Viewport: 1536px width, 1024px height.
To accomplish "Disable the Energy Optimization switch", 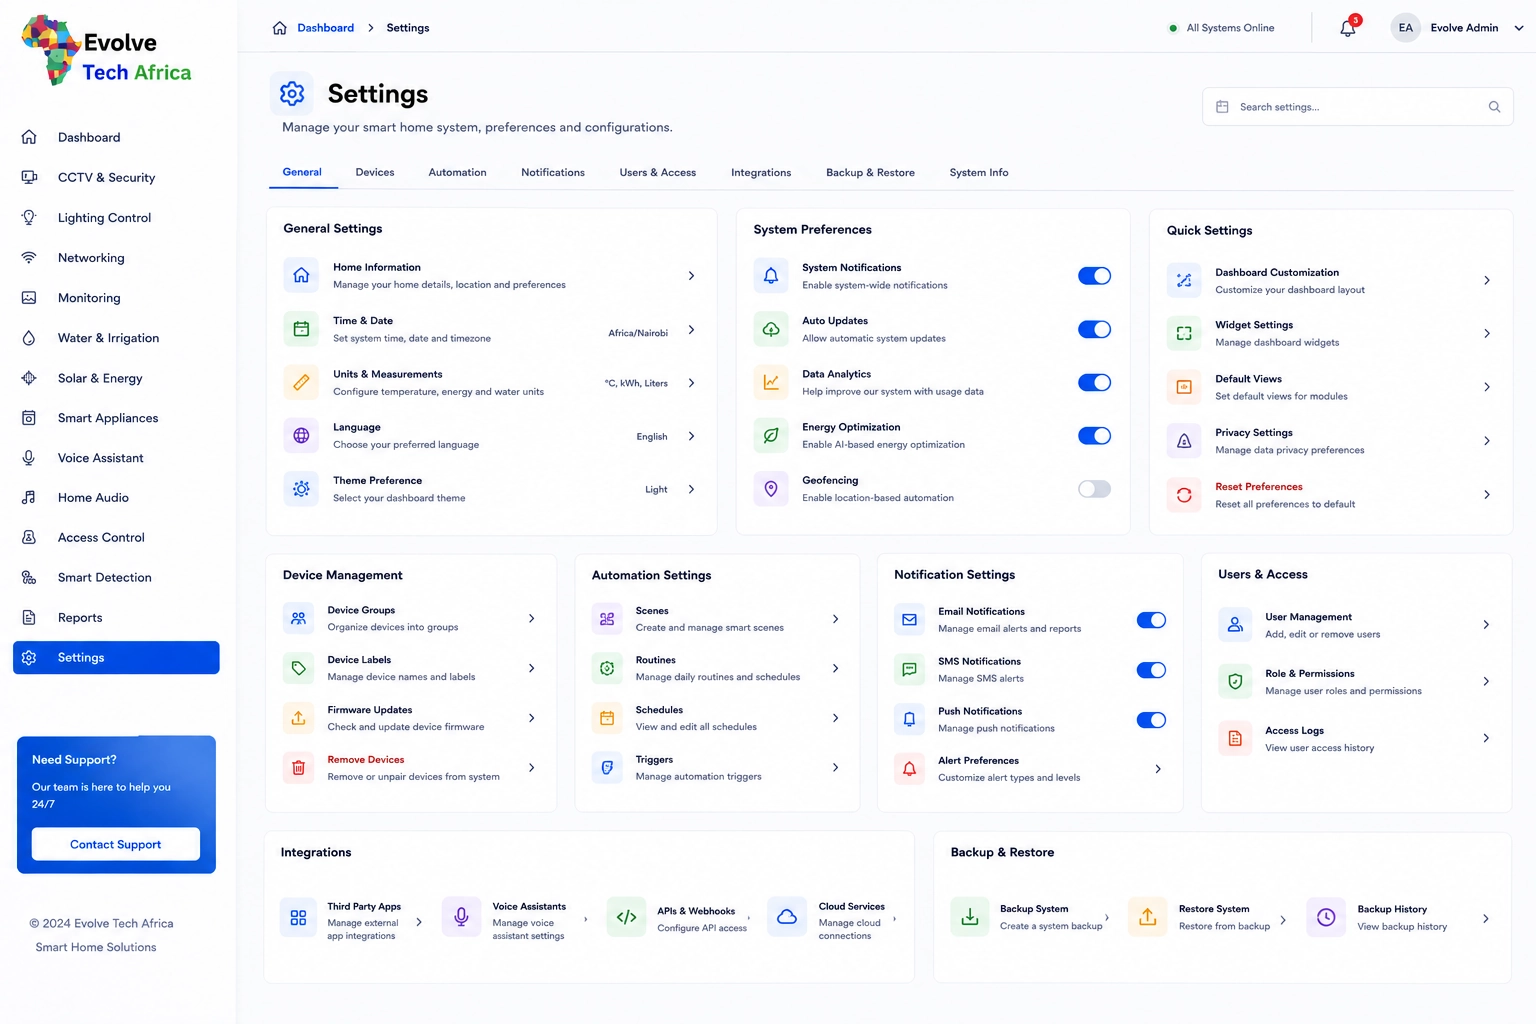I will point(1094,435).
